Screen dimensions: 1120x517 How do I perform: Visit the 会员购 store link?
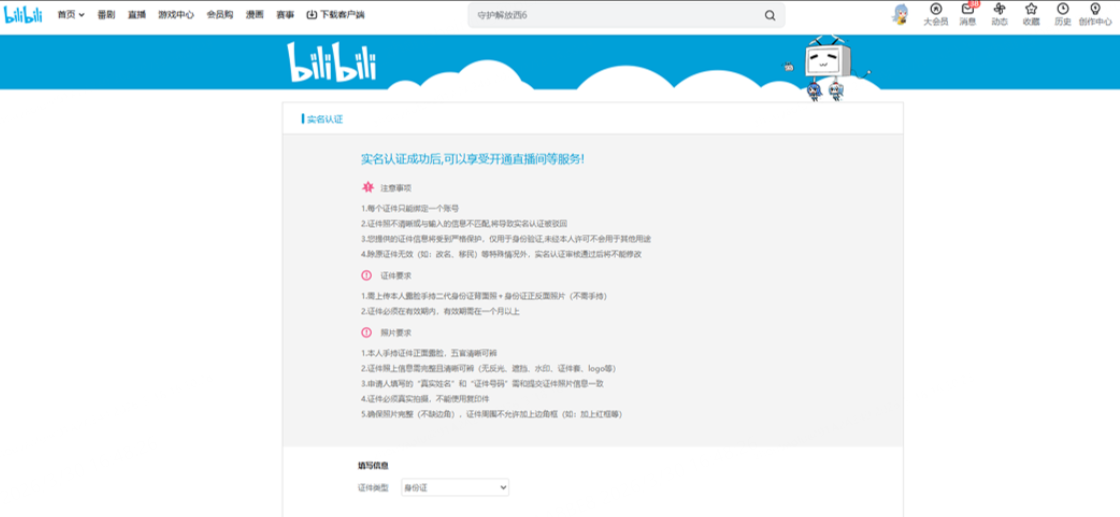click(x=220, y=15)
